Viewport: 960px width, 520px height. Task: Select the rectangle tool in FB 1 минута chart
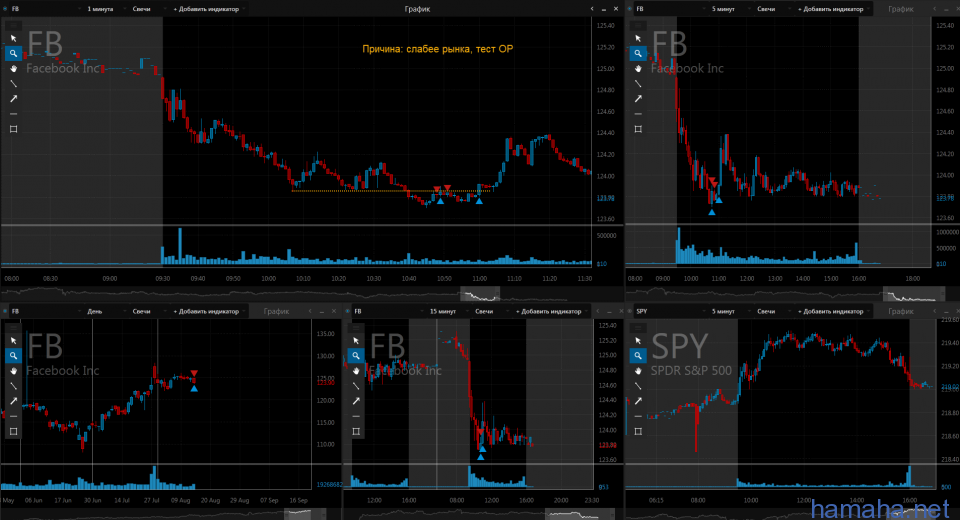click(x=13, y=129)
